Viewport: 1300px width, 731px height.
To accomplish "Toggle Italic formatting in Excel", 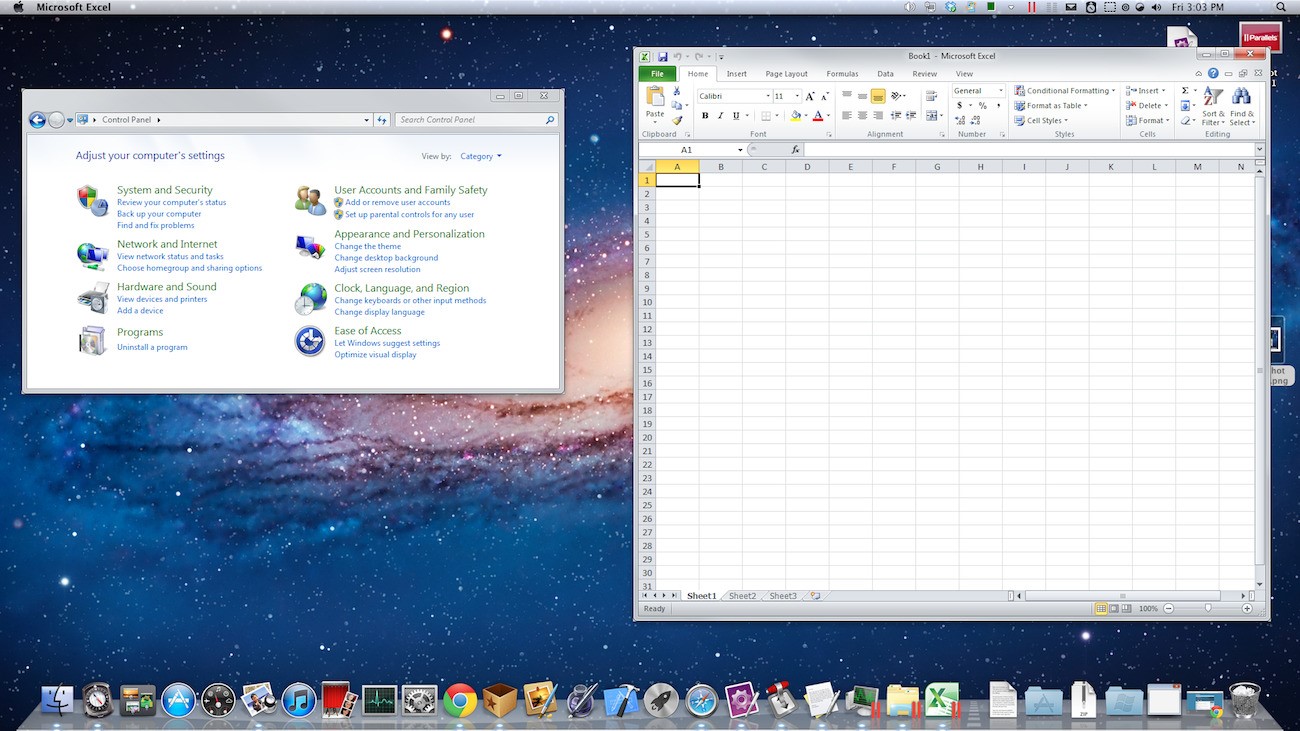I will [x=720, y=116].
